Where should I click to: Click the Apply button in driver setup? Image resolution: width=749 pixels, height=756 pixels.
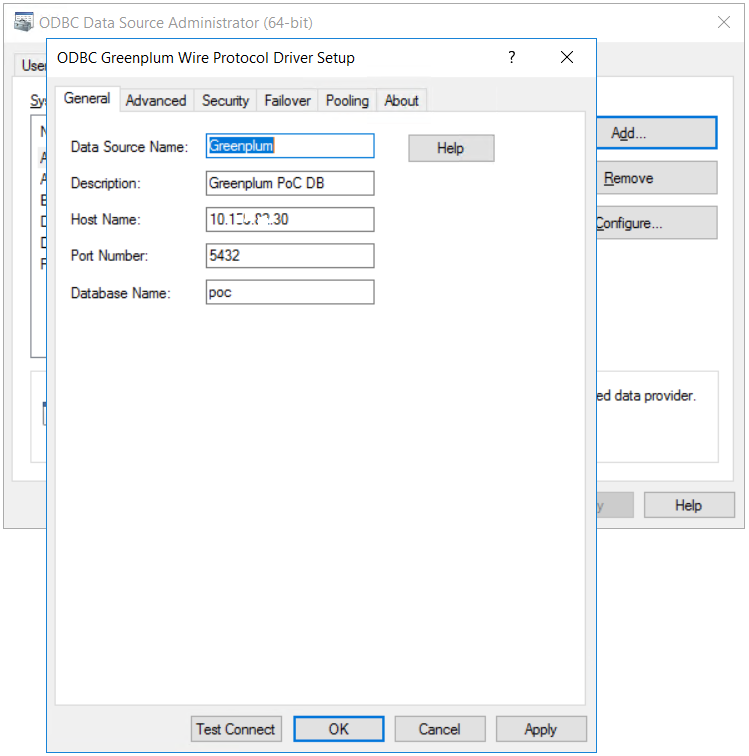pyautogui.click(x=541, y=729)
